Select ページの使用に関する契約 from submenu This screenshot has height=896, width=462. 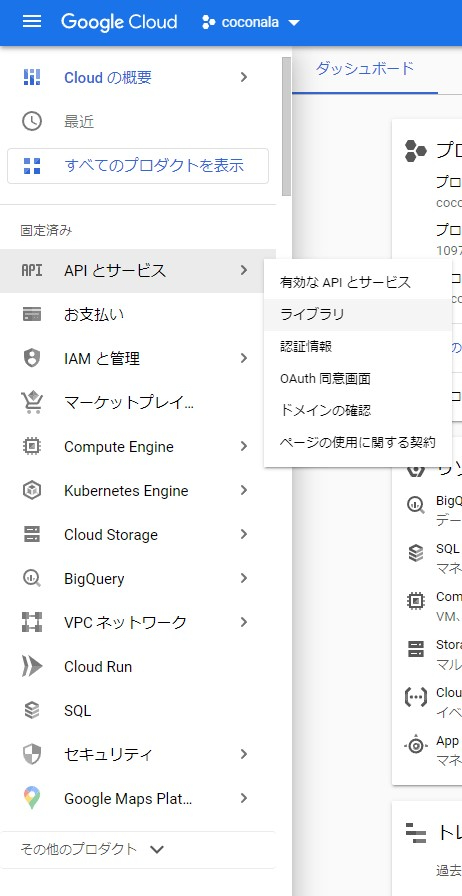[x=358, y=442]
